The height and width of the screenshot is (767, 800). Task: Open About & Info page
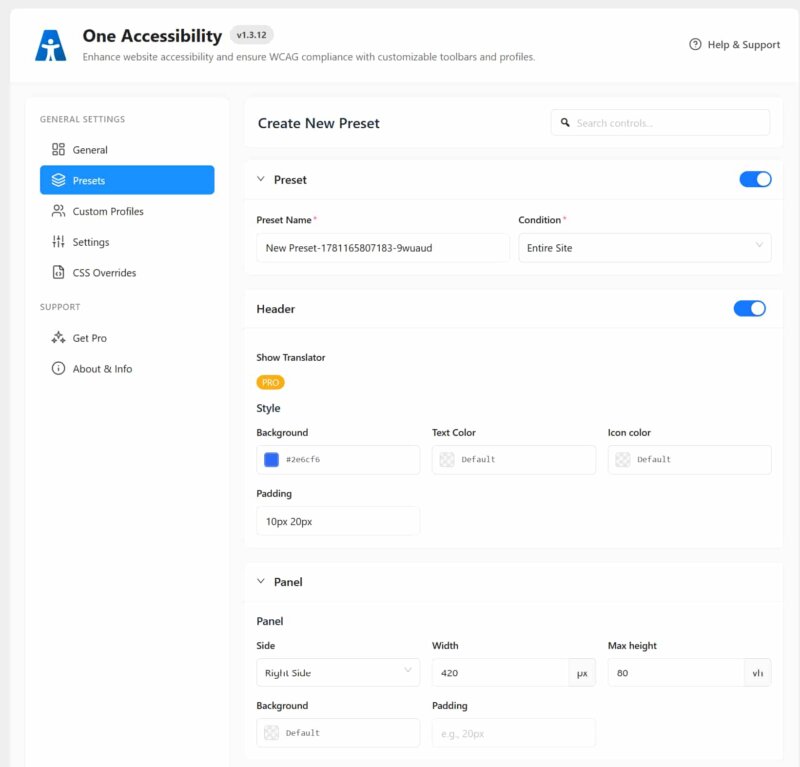127,368
